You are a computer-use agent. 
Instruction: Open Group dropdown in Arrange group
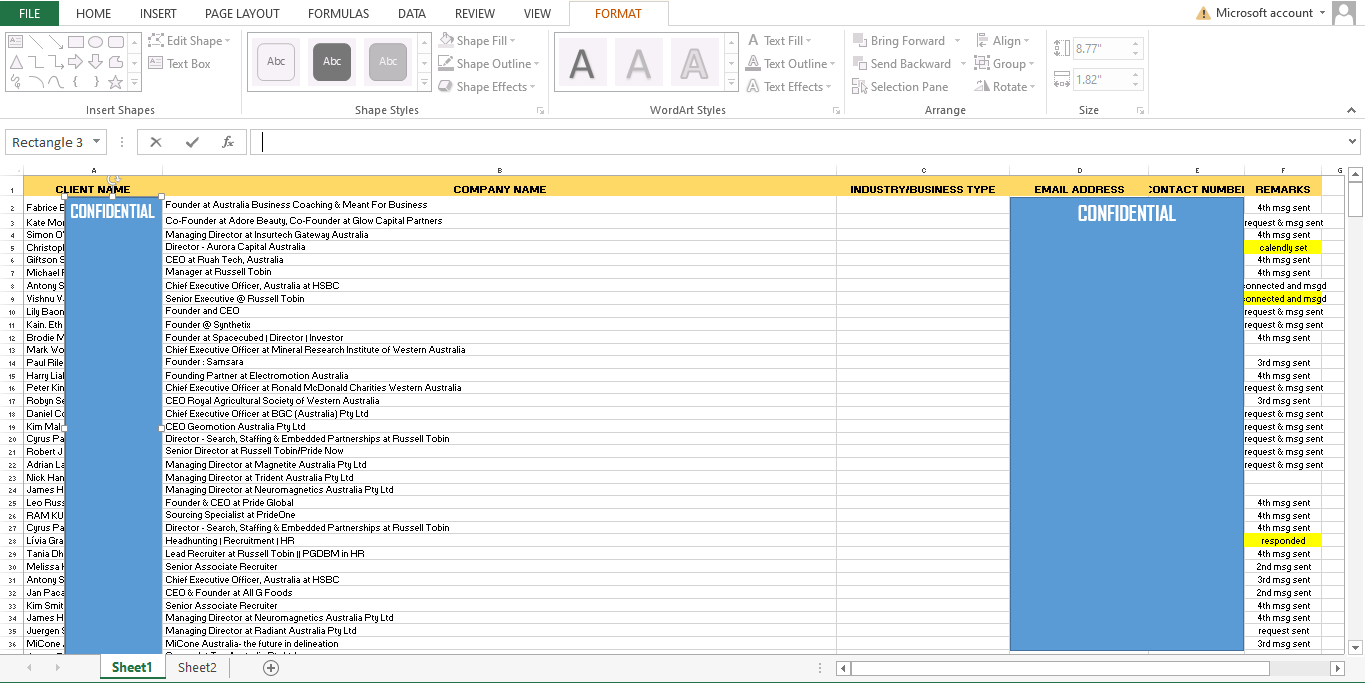pos(1006,63)
